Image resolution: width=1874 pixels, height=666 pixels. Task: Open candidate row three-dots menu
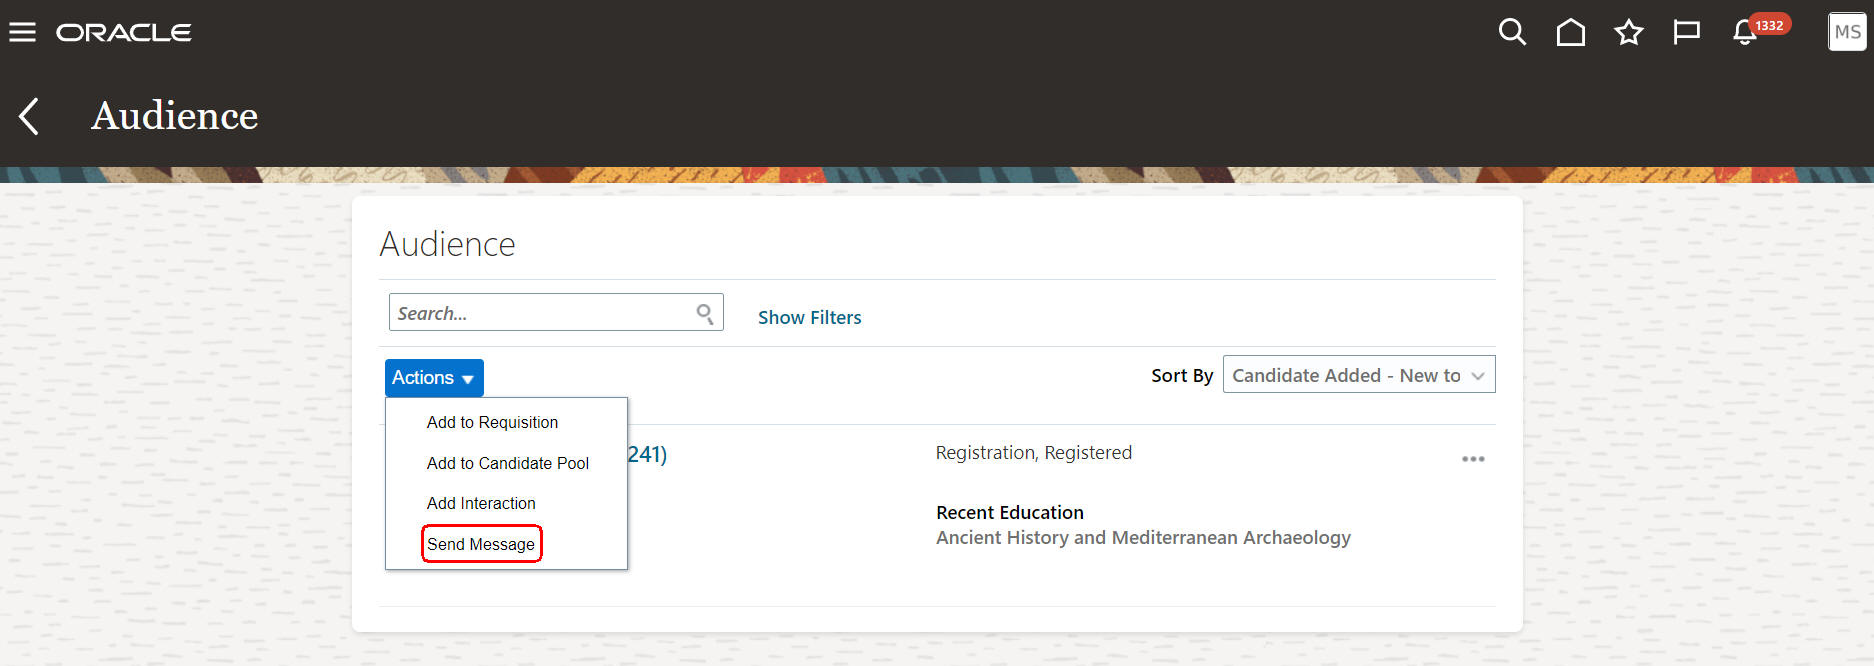pos(1473,459)
